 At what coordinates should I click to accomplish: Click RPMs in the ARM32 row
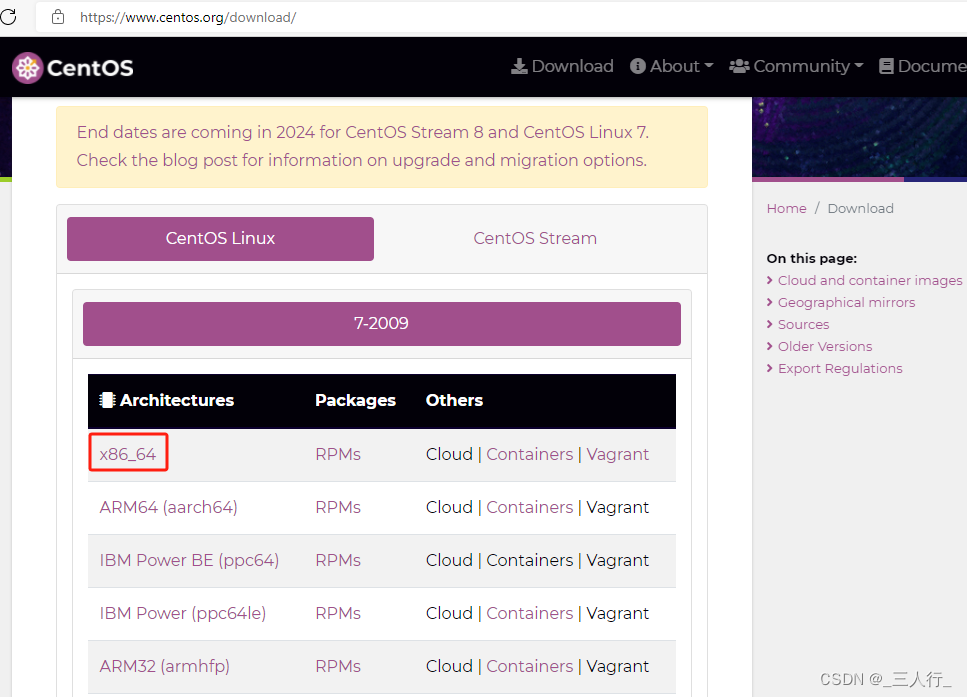(338, 666)
